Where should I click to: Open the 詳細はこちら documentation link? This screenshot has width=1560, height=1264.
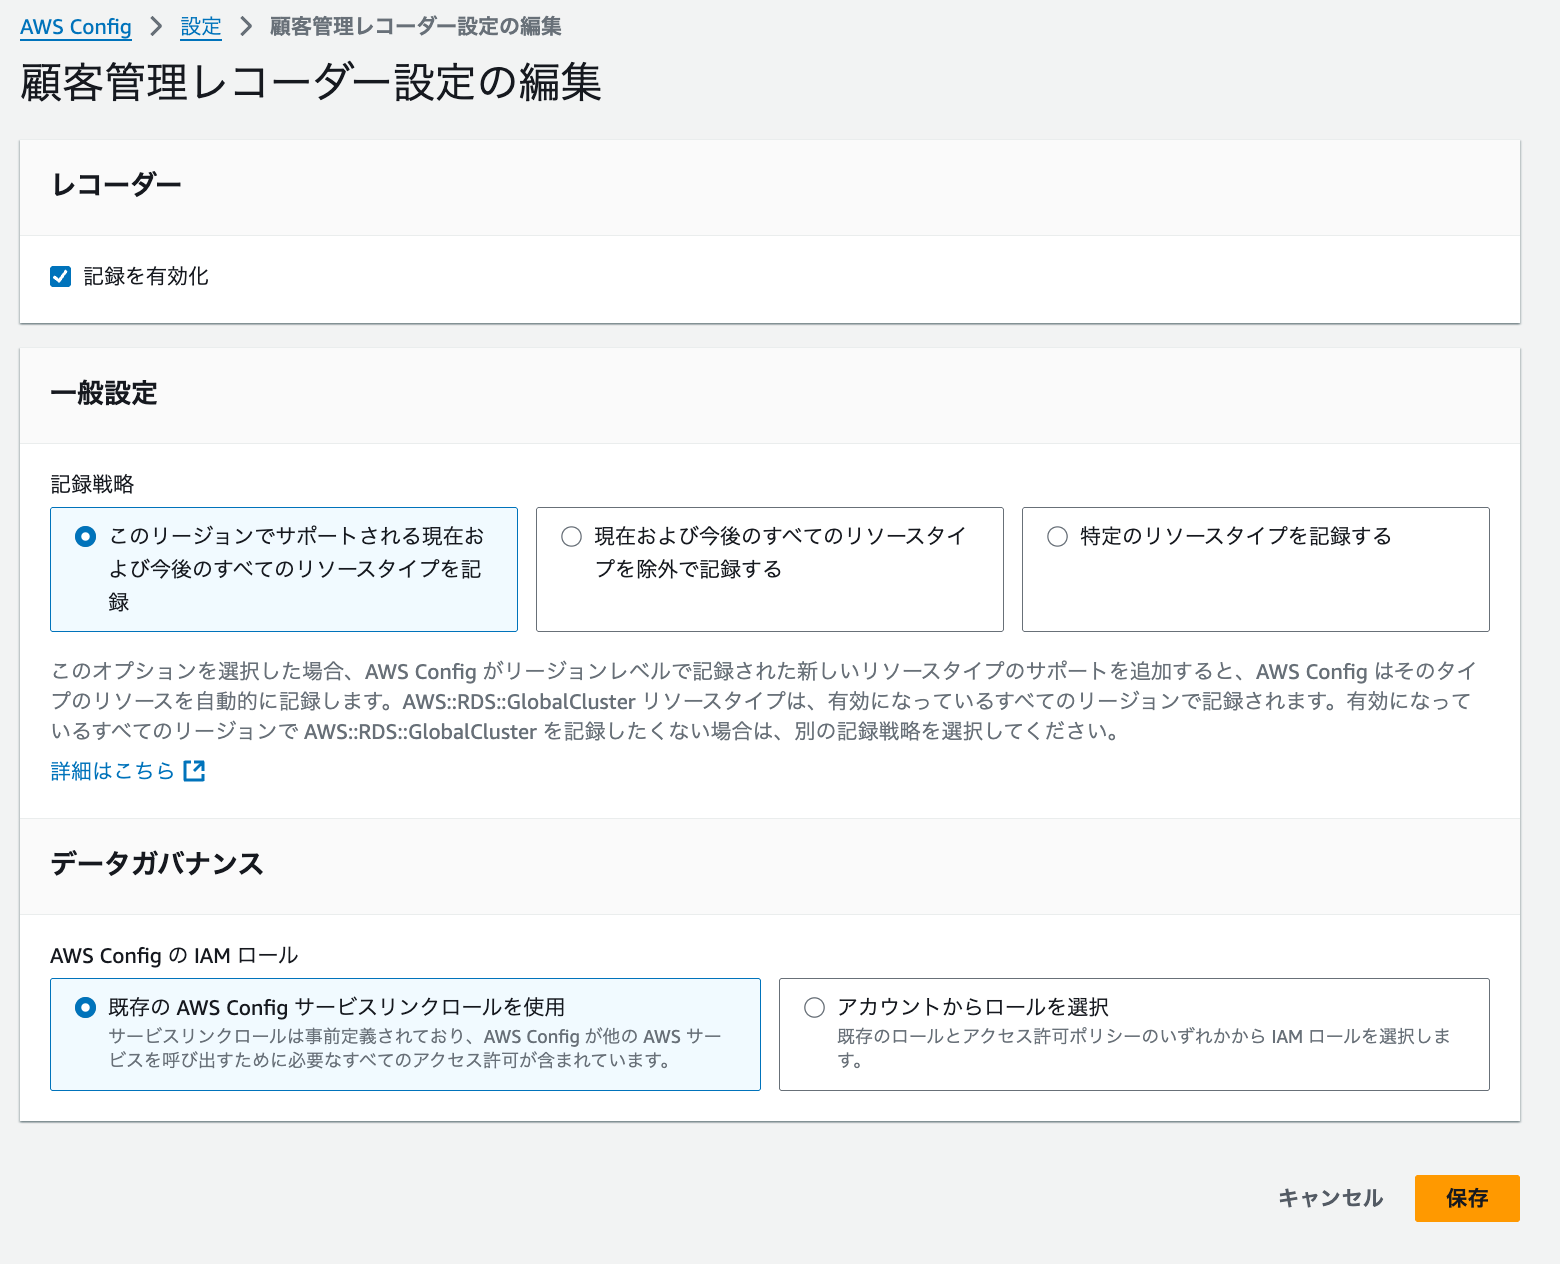(x=112, y=770)
